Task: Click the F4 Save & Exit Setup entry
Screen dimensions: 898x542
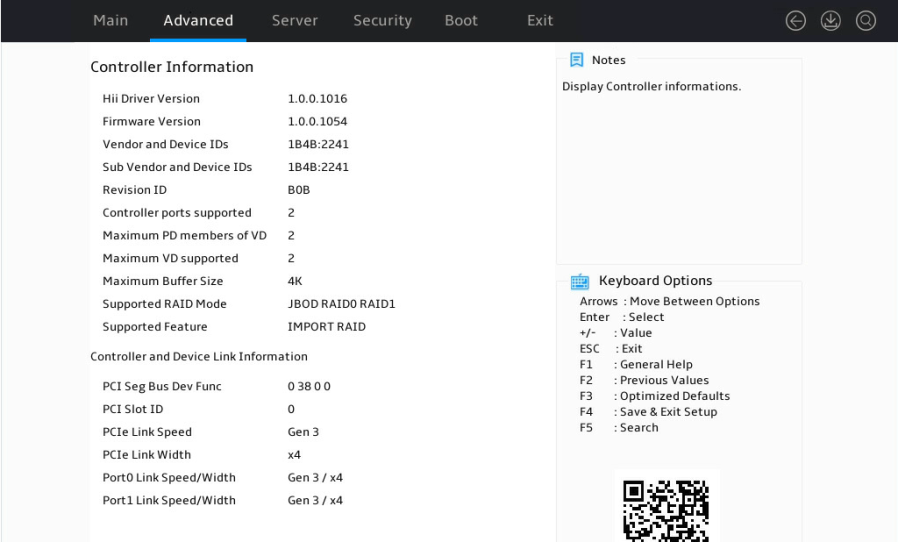Action: pos(648,412)
